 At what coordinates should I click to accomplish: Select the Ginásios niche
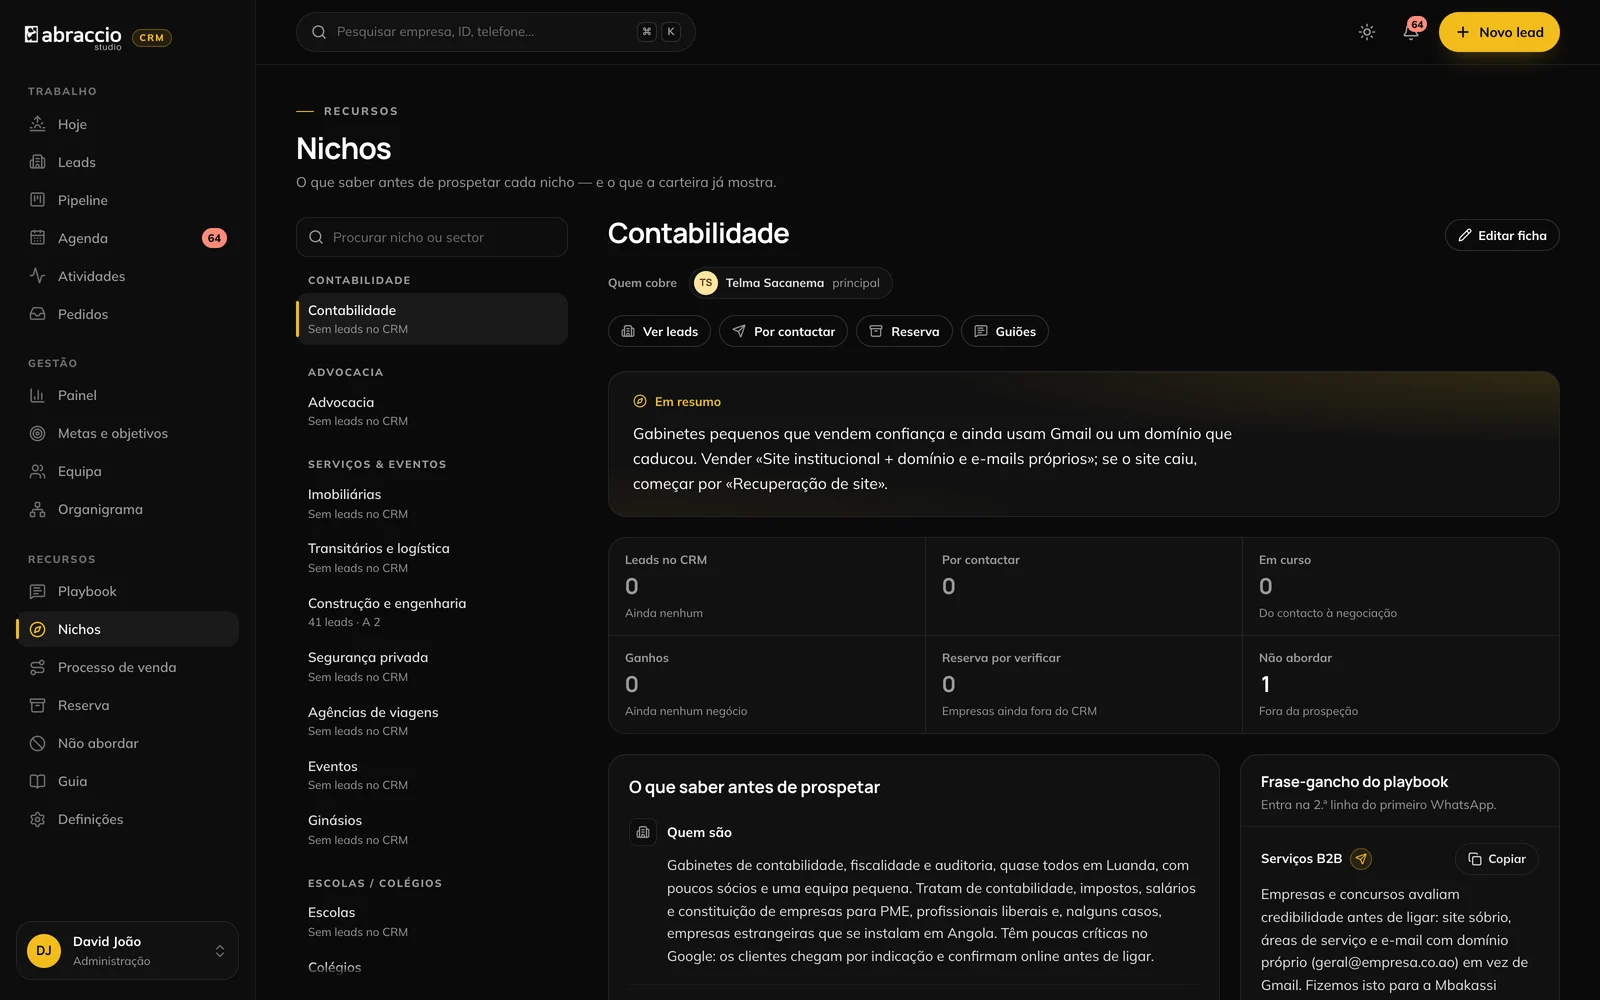coord(432,829)
